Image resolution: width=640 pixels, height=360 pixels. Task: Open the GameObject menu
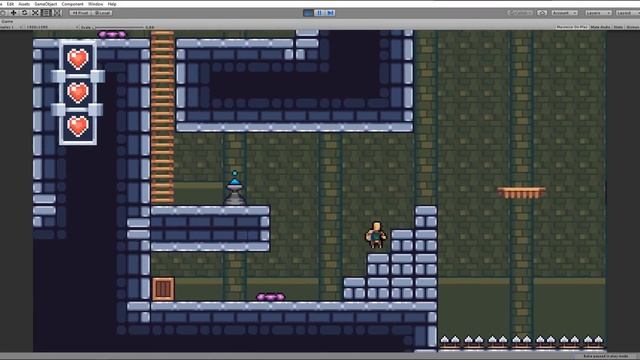46,4
